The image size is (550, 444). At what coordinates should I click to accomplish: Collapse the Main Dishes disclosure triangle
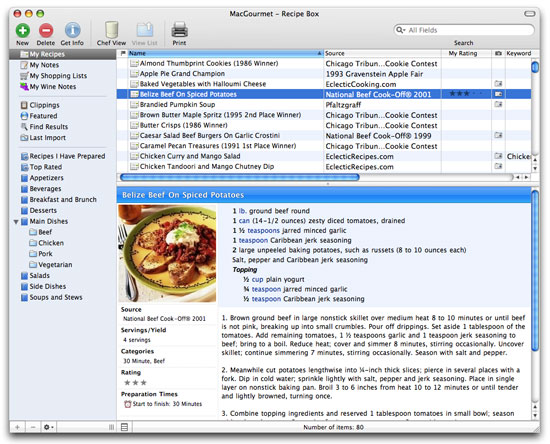click(x=16, y=222)
